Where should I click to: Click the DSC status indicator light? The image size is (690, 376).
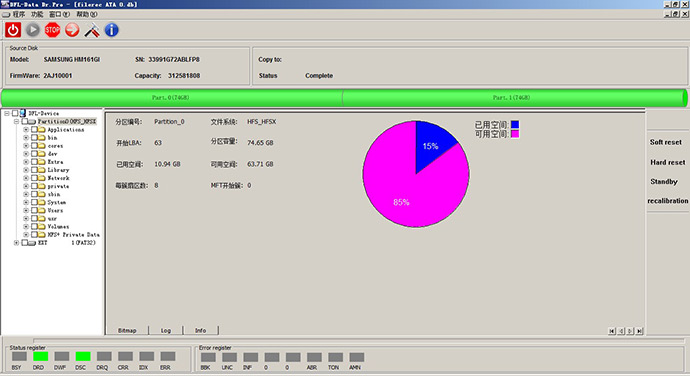coord(83,356)
